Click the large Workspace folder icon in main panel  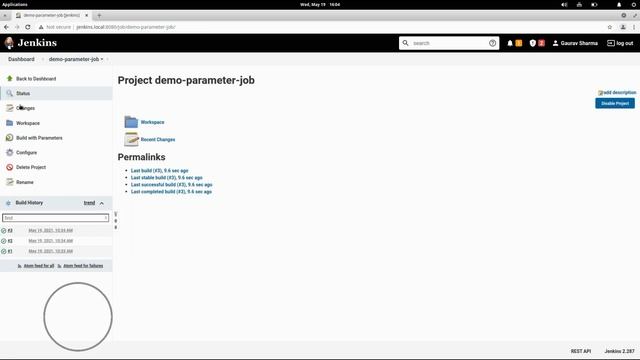[x=131, y=122]
